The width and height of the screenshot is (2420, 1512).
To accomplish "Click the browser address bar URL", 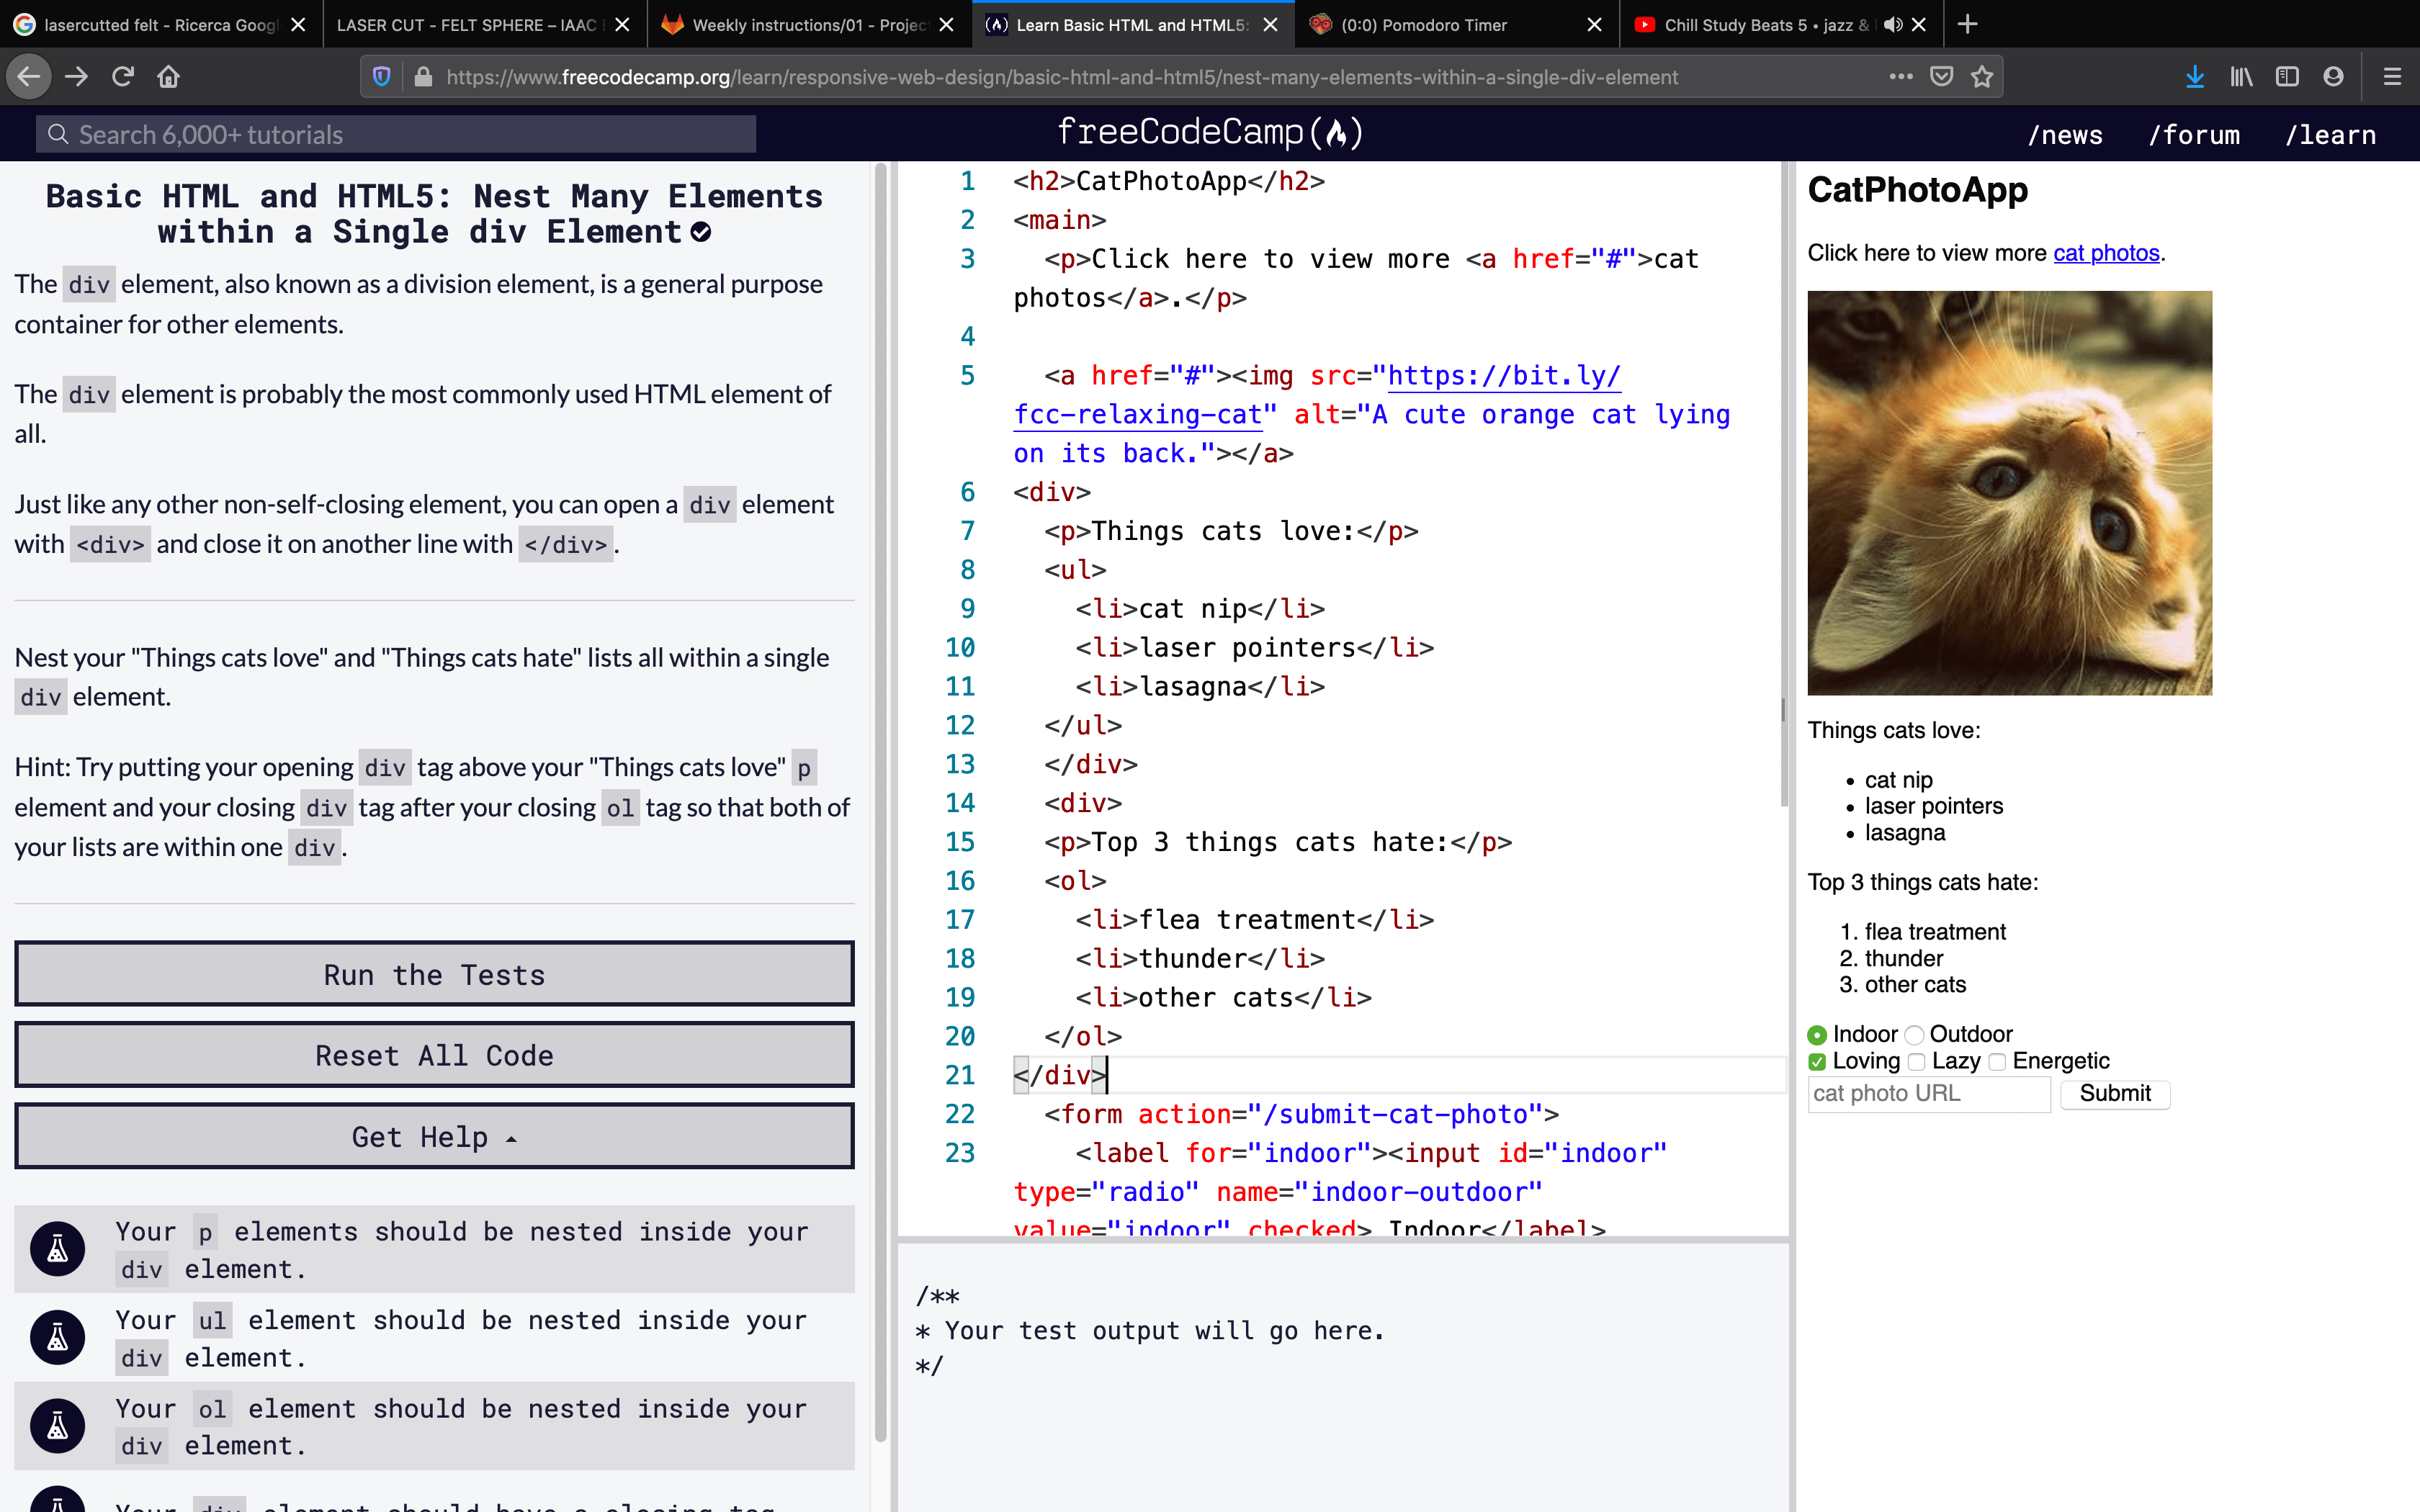I will (x=1062, y=77).
